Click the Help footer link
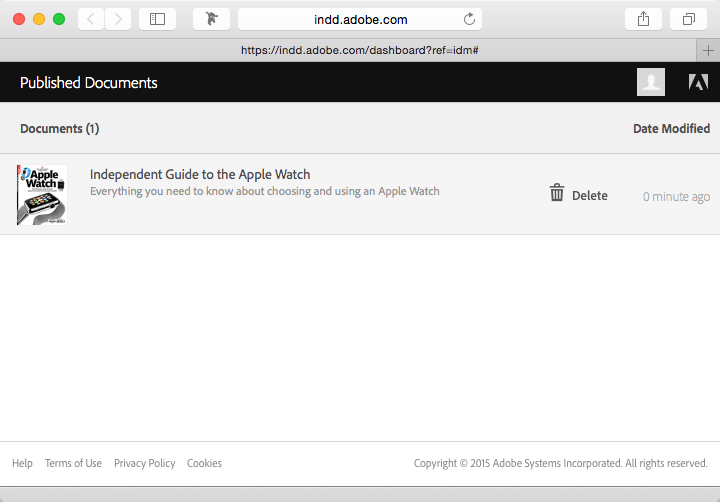720x502 pixels. 22,463
